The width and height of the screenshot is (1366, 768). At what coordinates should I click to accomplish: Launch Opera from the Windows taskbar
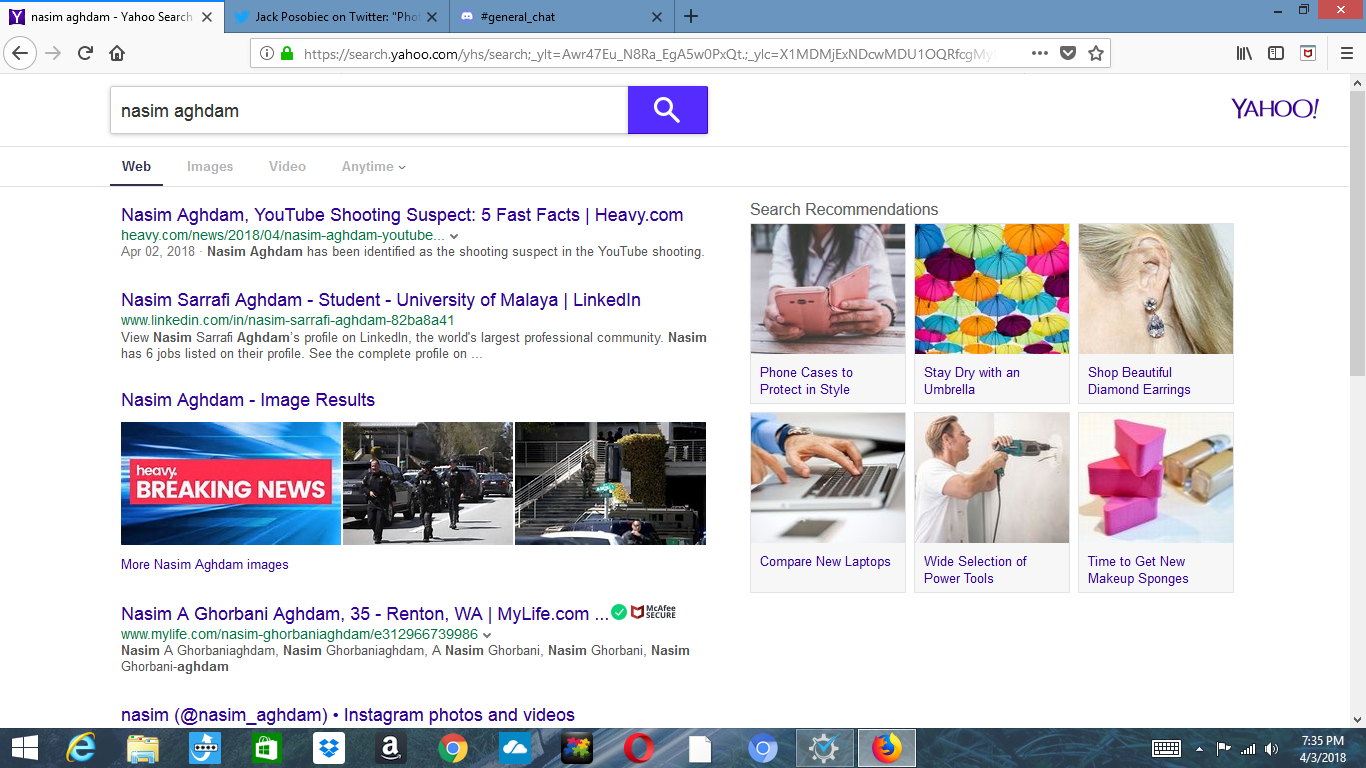(638, 748)
